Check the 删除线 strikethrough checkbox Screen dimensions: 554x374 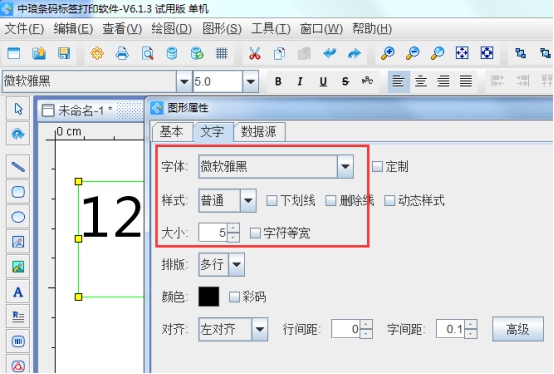pyautogui.click(x=330, y=201)
